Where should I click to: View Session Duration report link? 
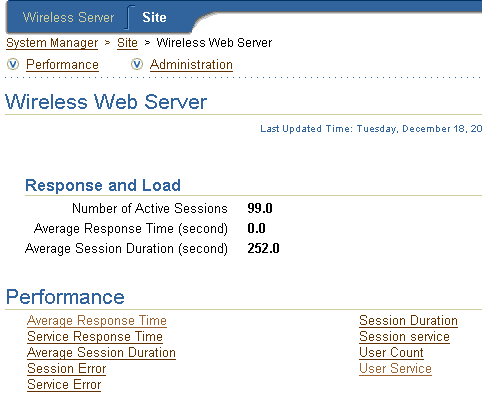point(408,321)
